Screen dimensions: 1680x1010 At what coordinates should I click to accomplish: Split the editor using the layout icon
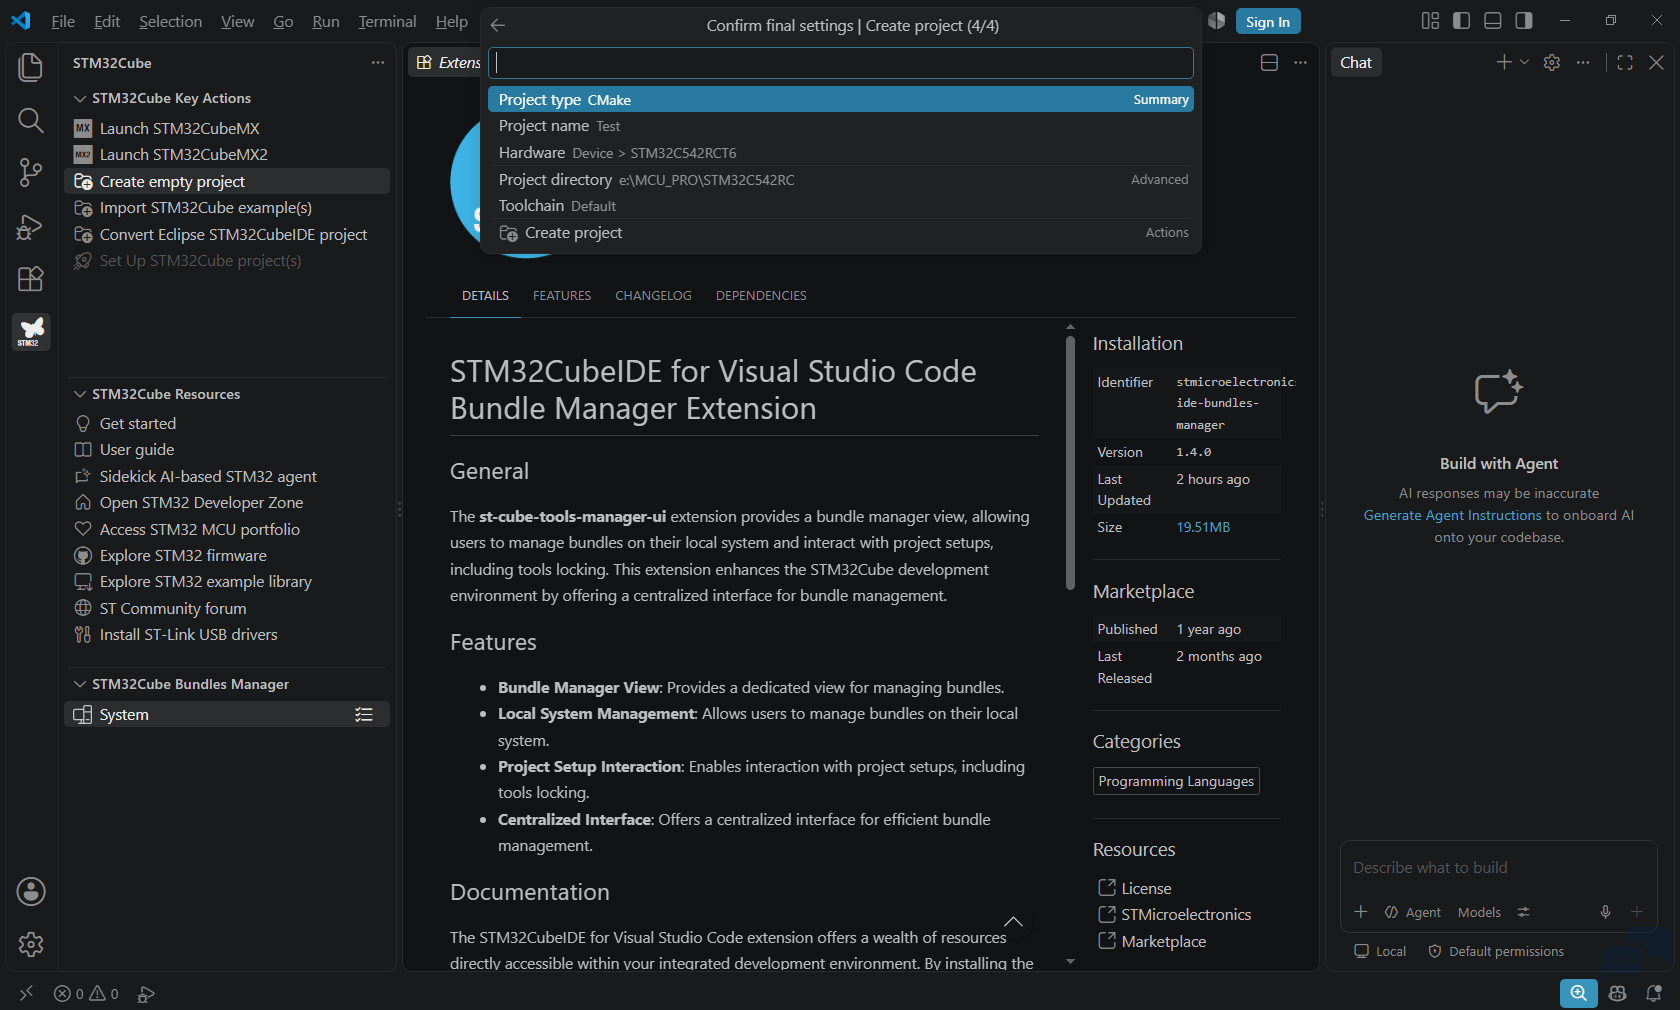pos(1269,62)
